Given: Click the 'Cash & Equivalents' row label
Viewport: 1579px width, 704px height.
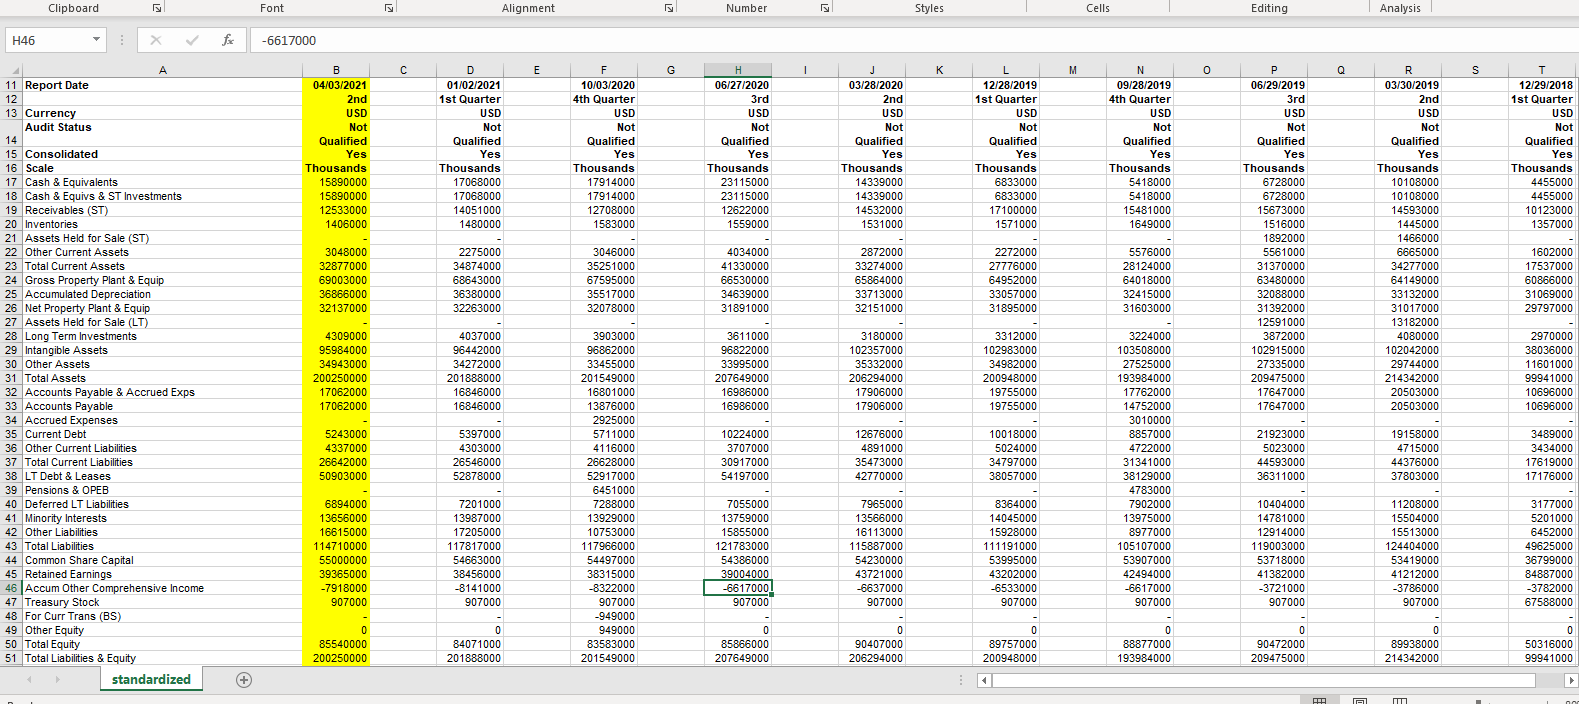Looking at the screenshot, I should (71, 182).
